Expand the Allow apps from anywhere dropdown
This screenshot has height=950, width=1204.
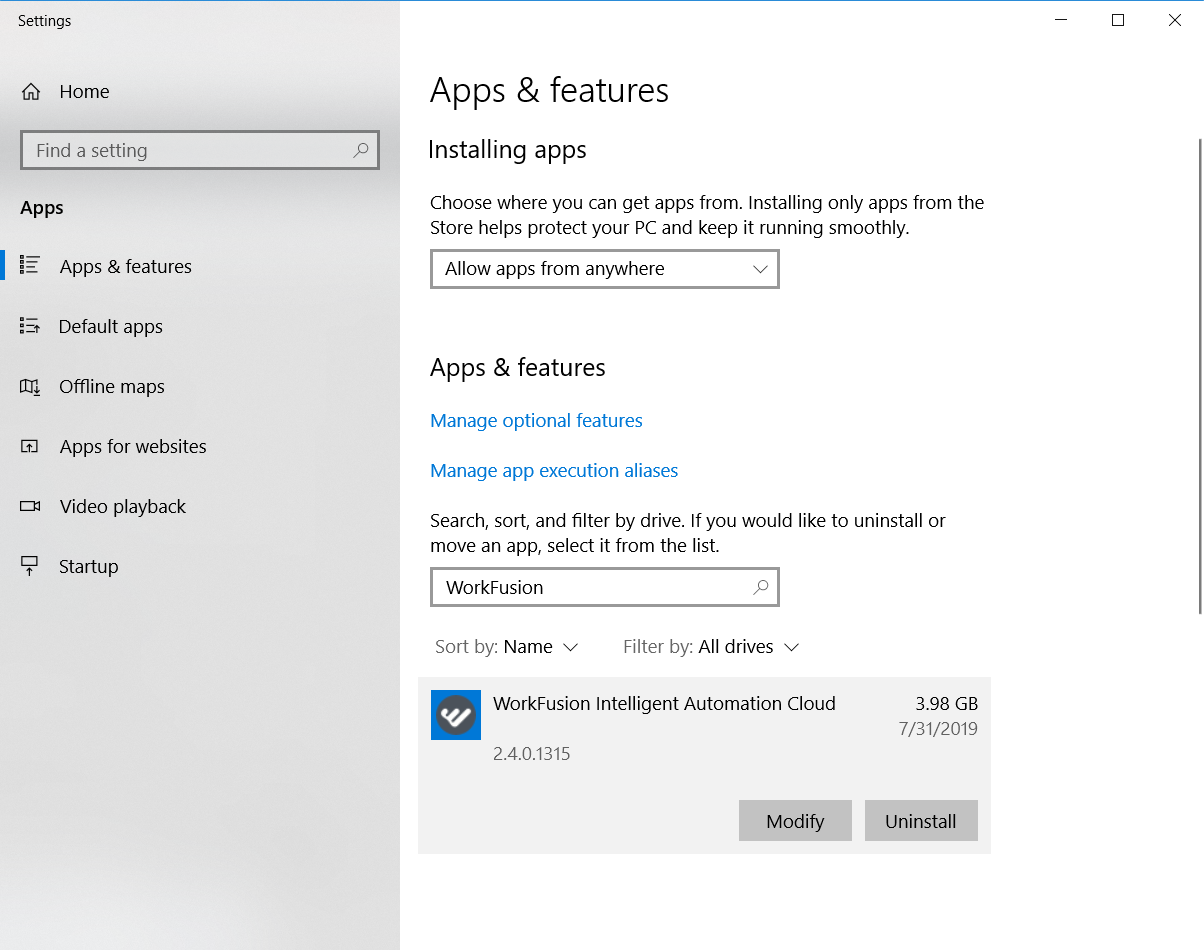pos(605,269)
